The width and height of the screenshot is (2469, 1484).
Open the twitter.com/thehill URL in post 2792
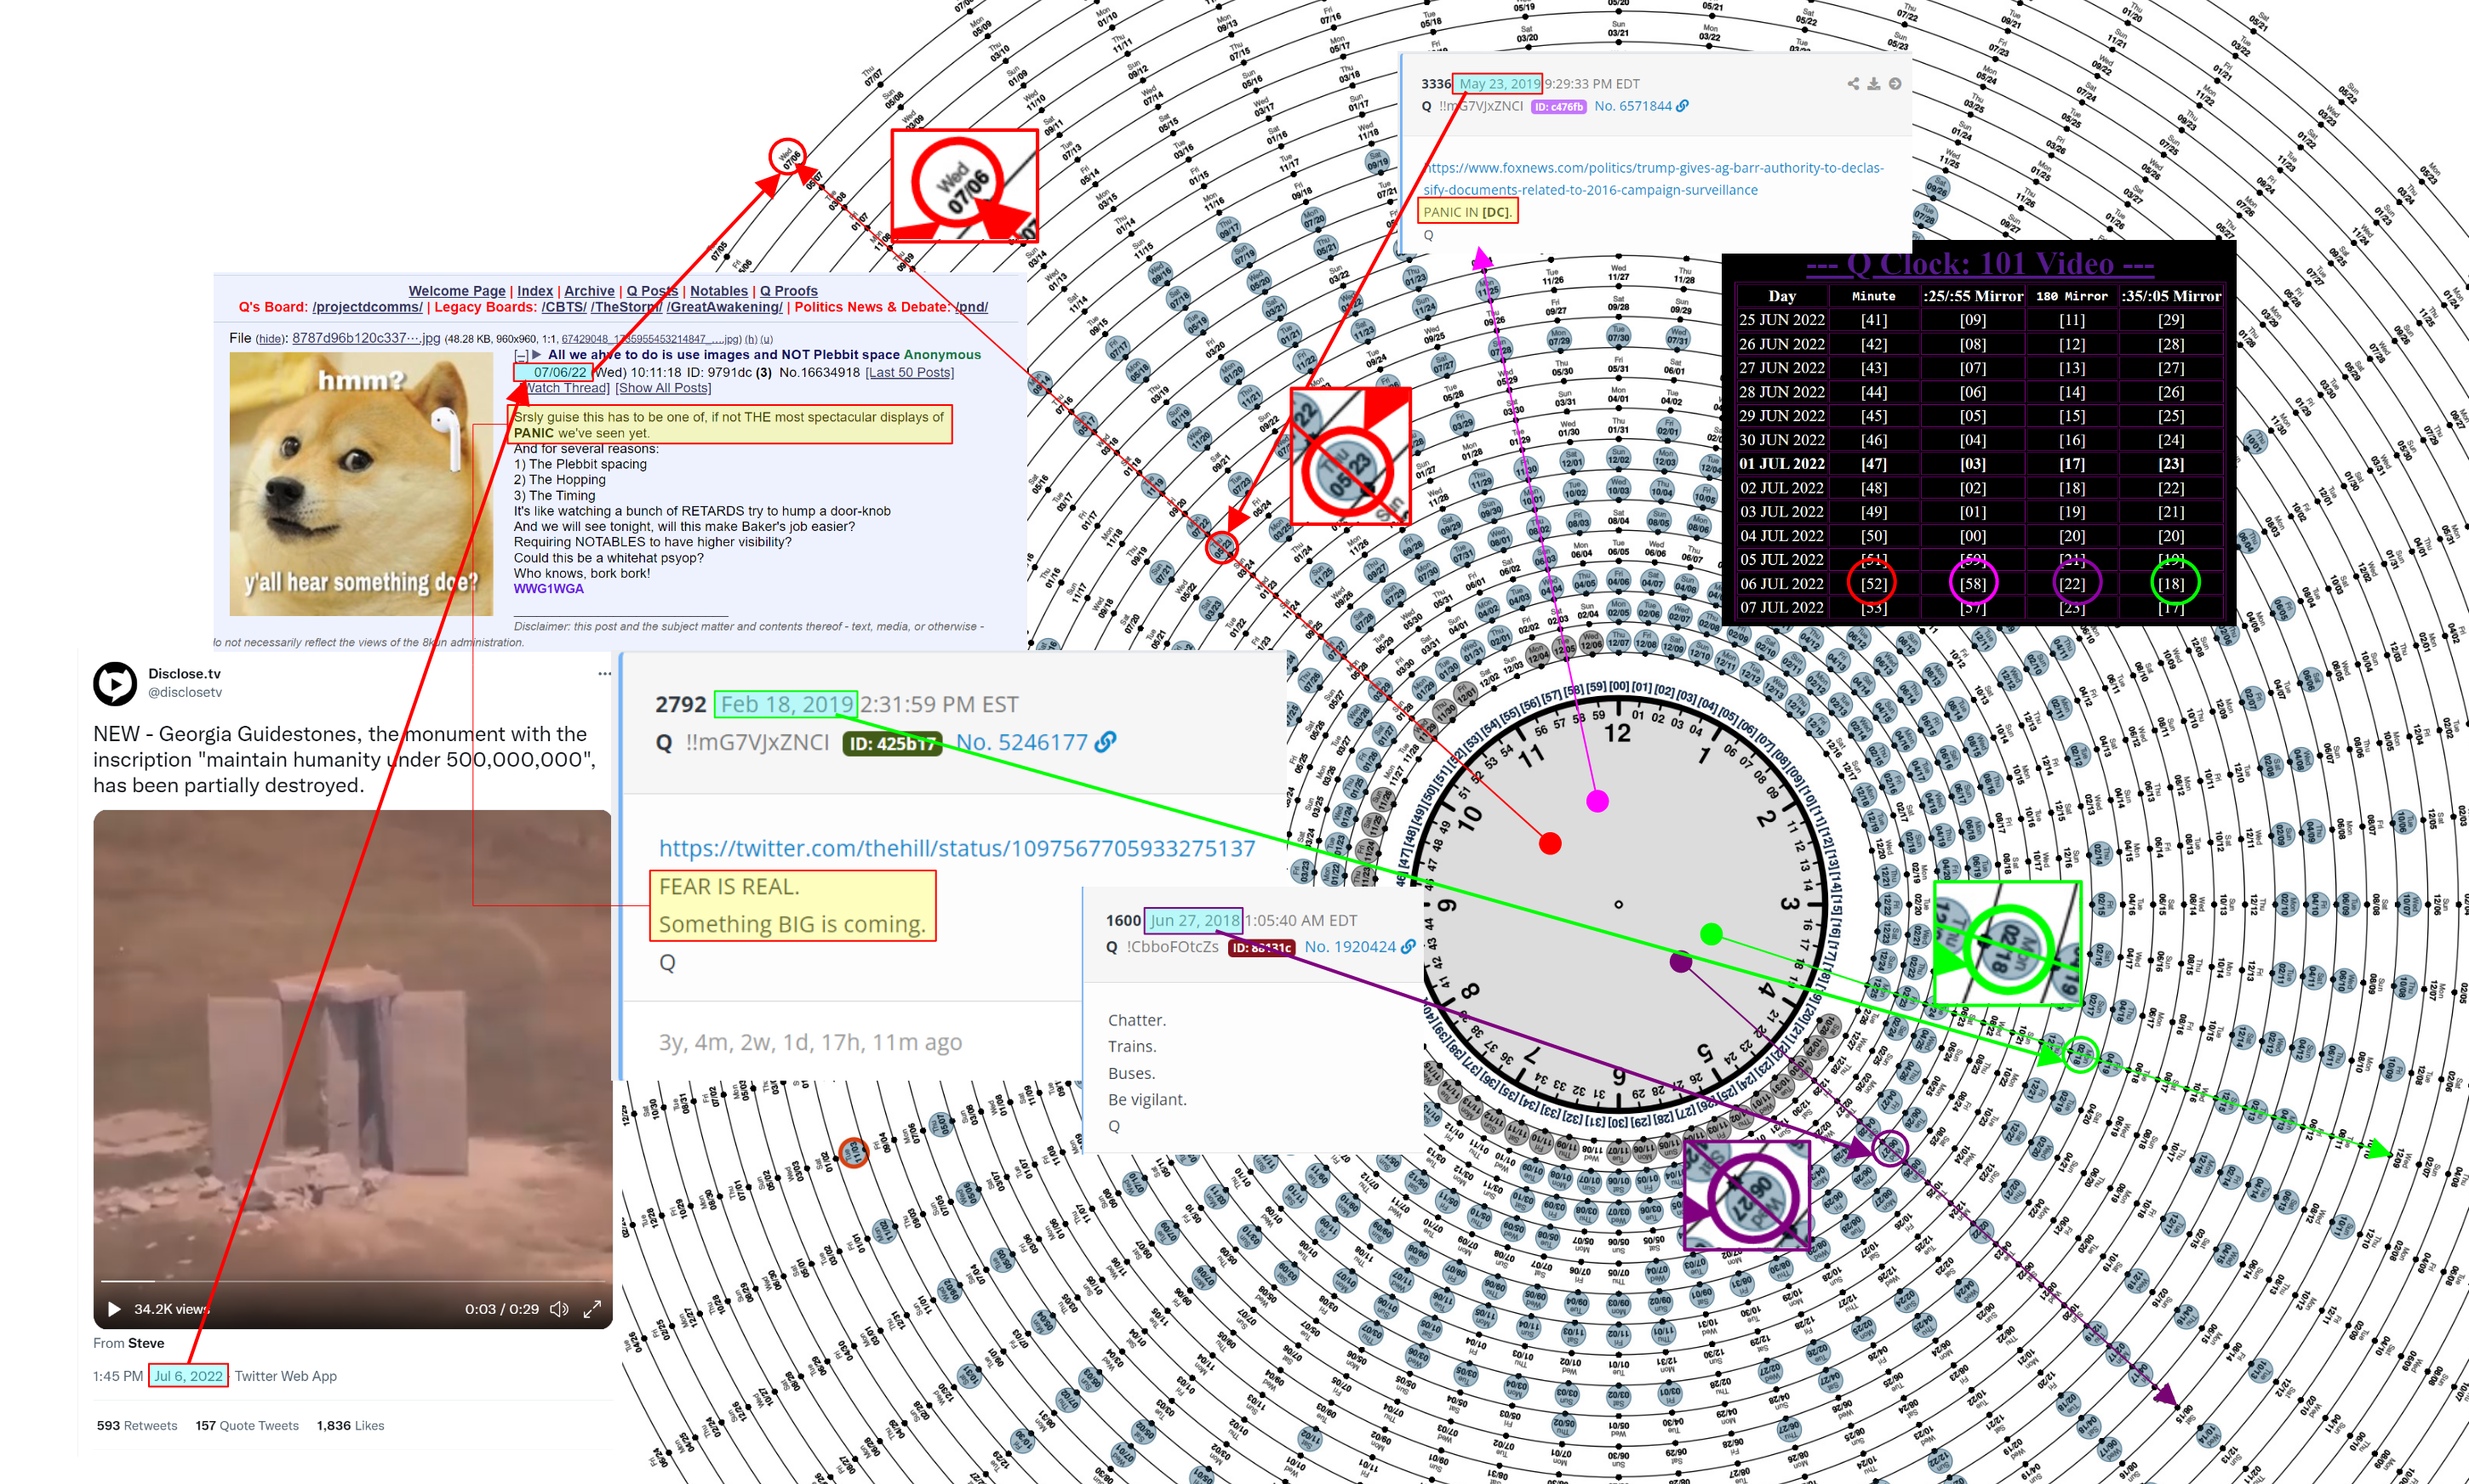[957, 848]
